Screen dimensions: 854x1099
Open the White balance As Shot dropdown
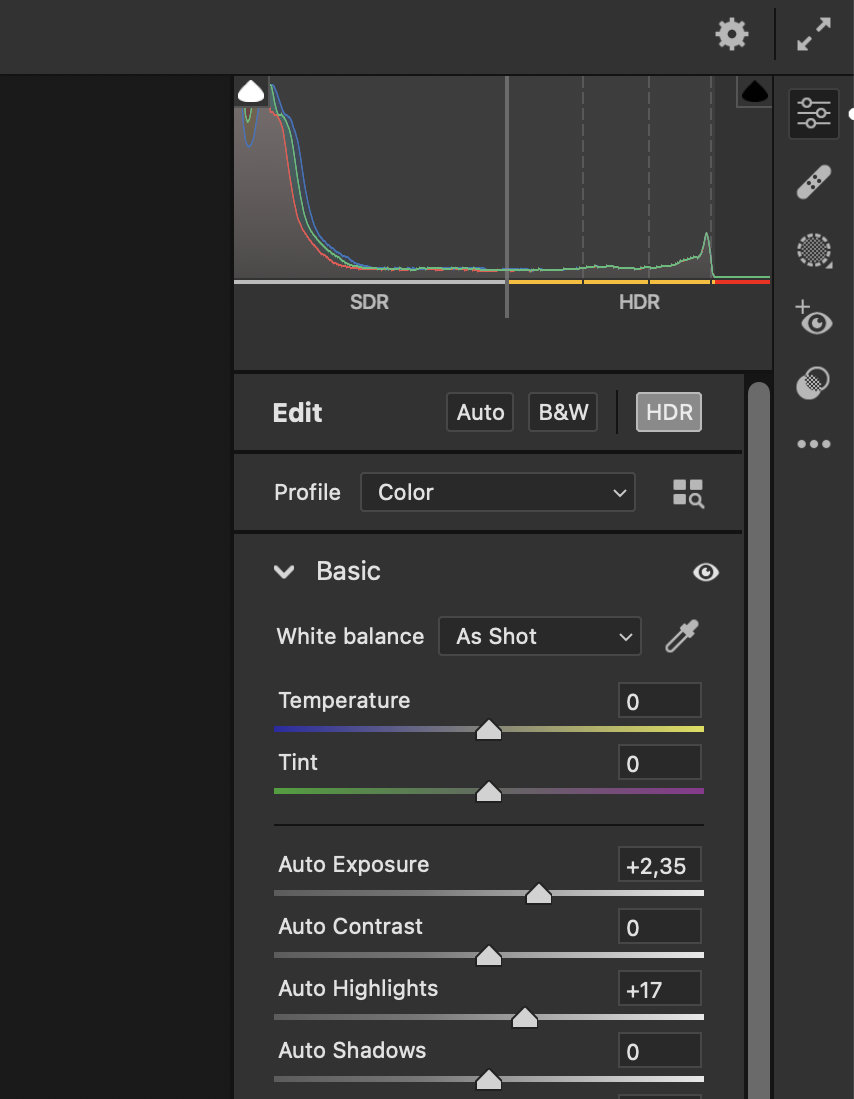[x=540, y=636]
